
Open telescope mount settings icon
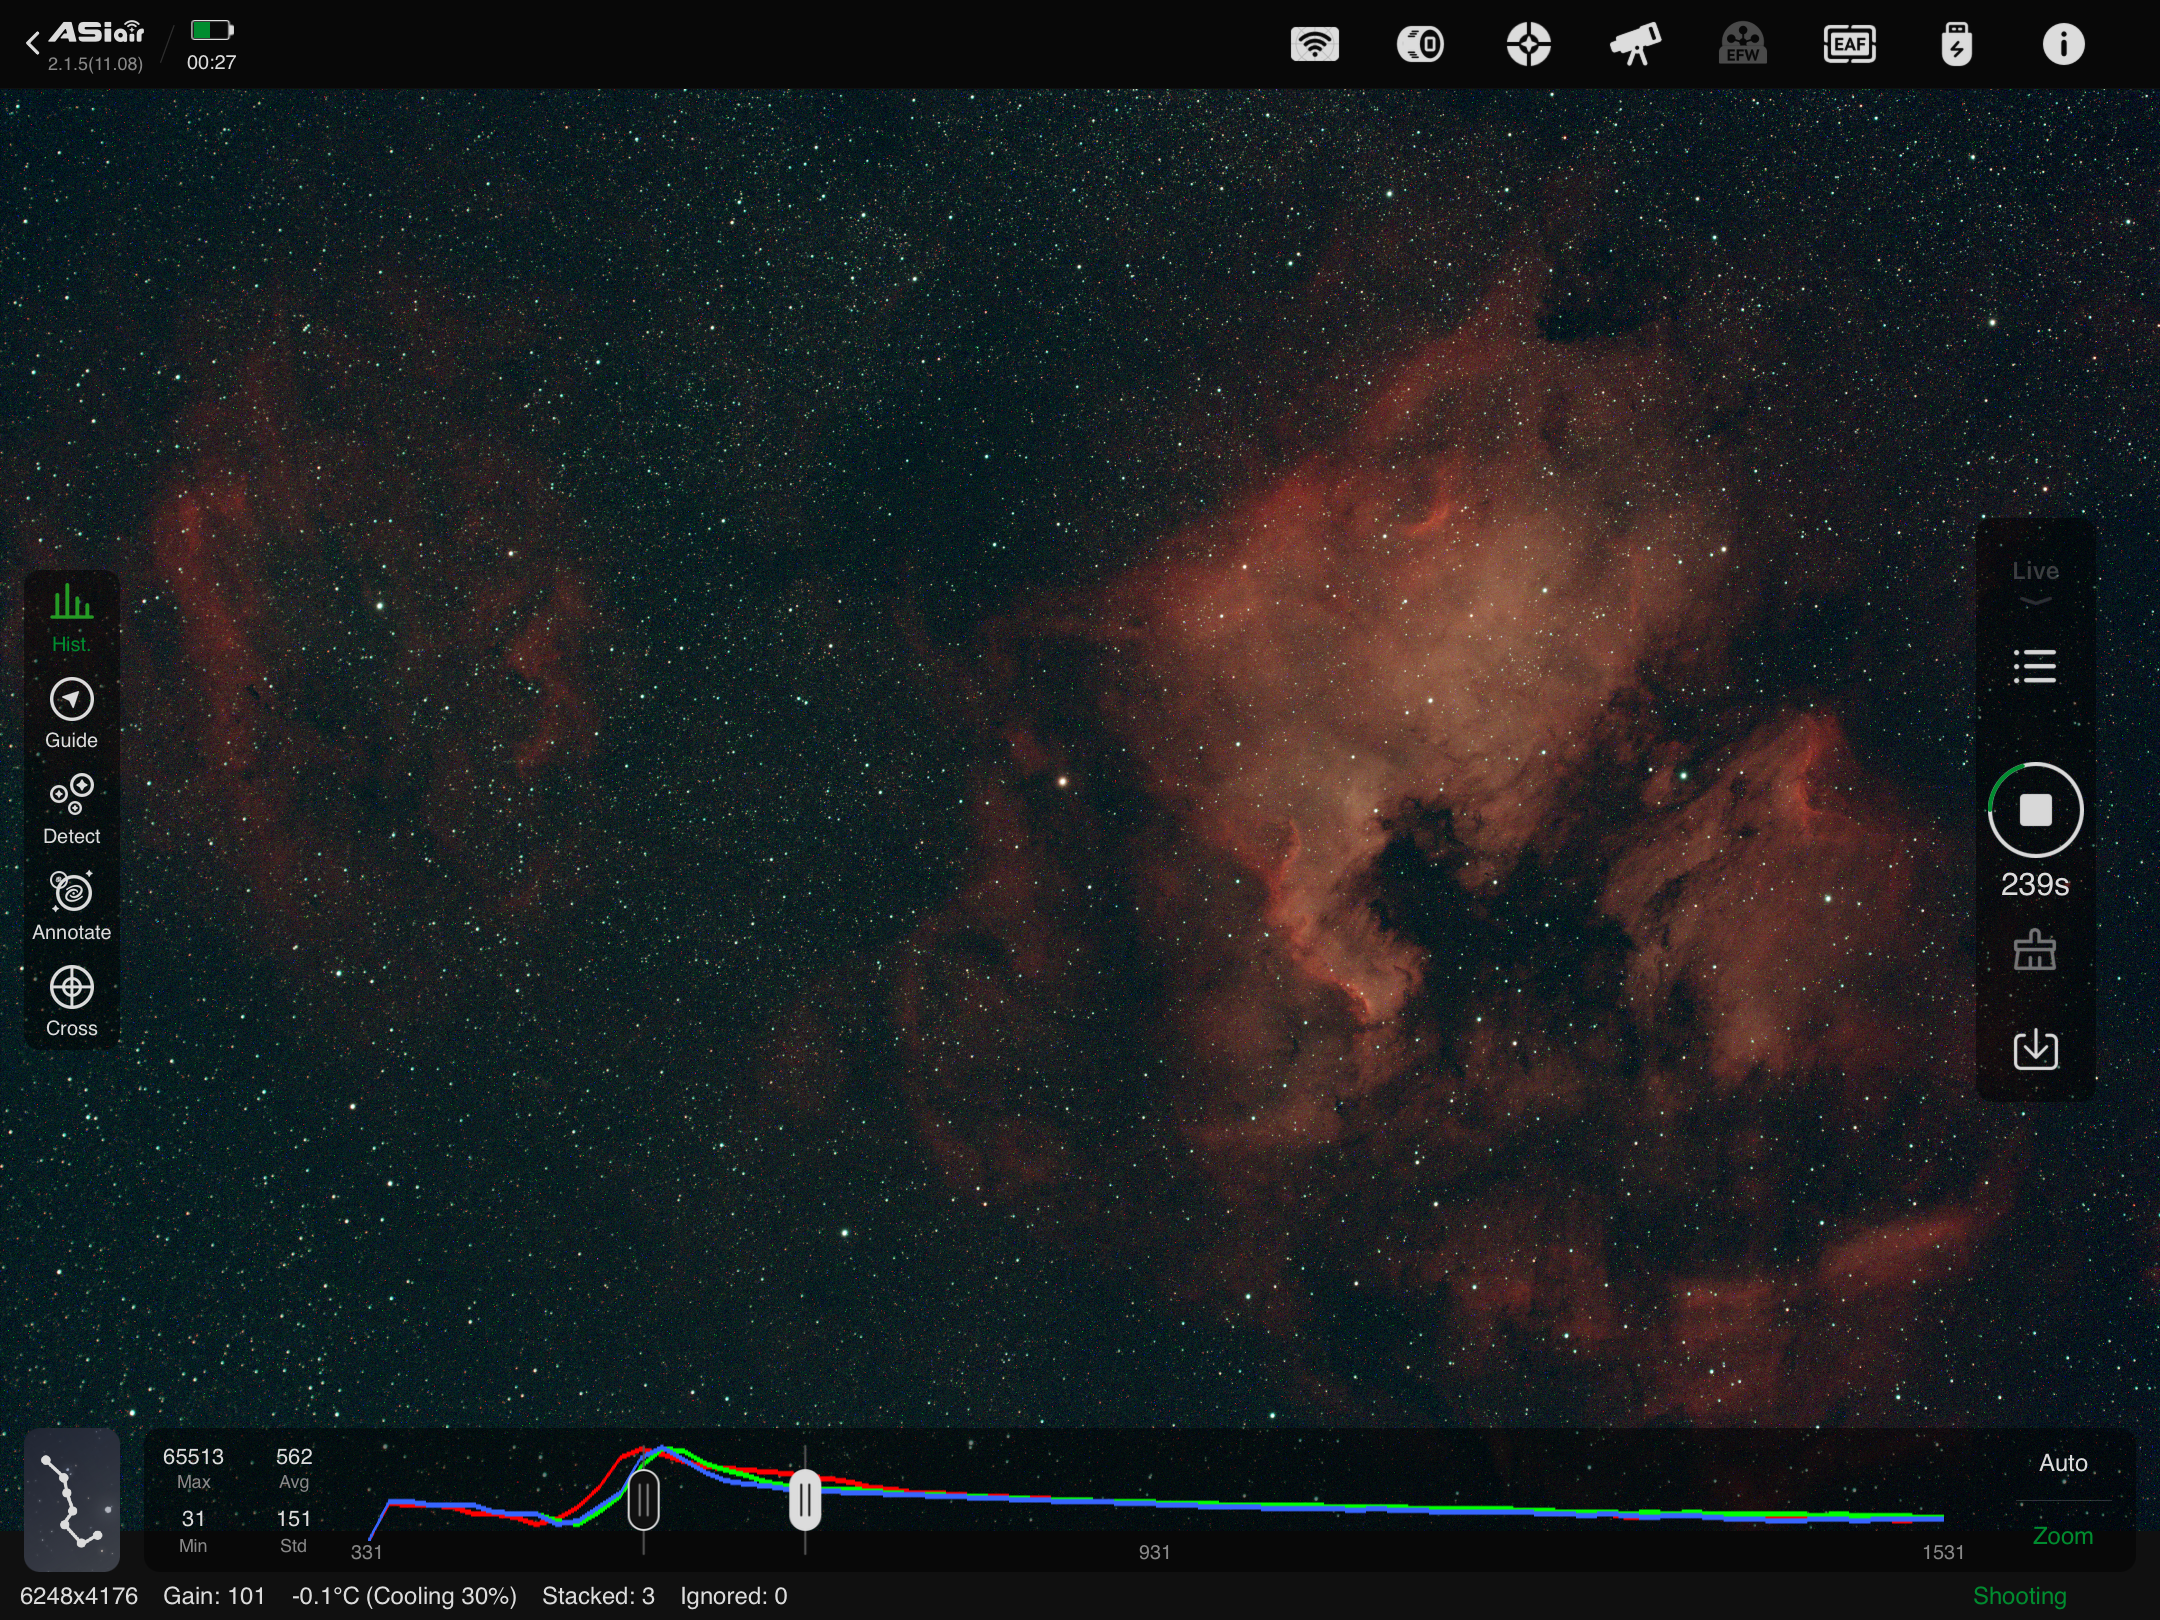coord(1635,45)
